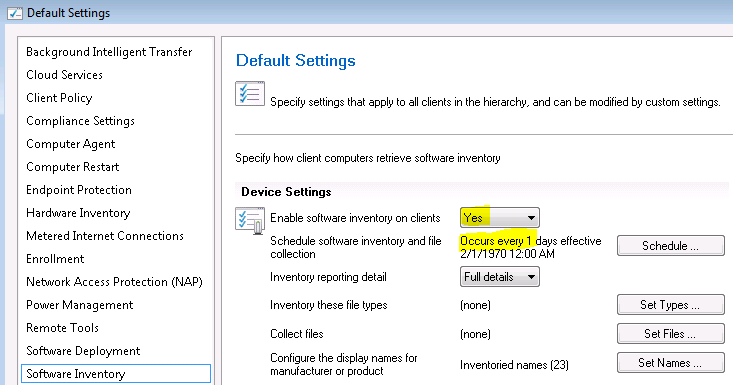Click the 'Device Settings' section header
This screenshot has width=733, height=385.
pos(286,192)
